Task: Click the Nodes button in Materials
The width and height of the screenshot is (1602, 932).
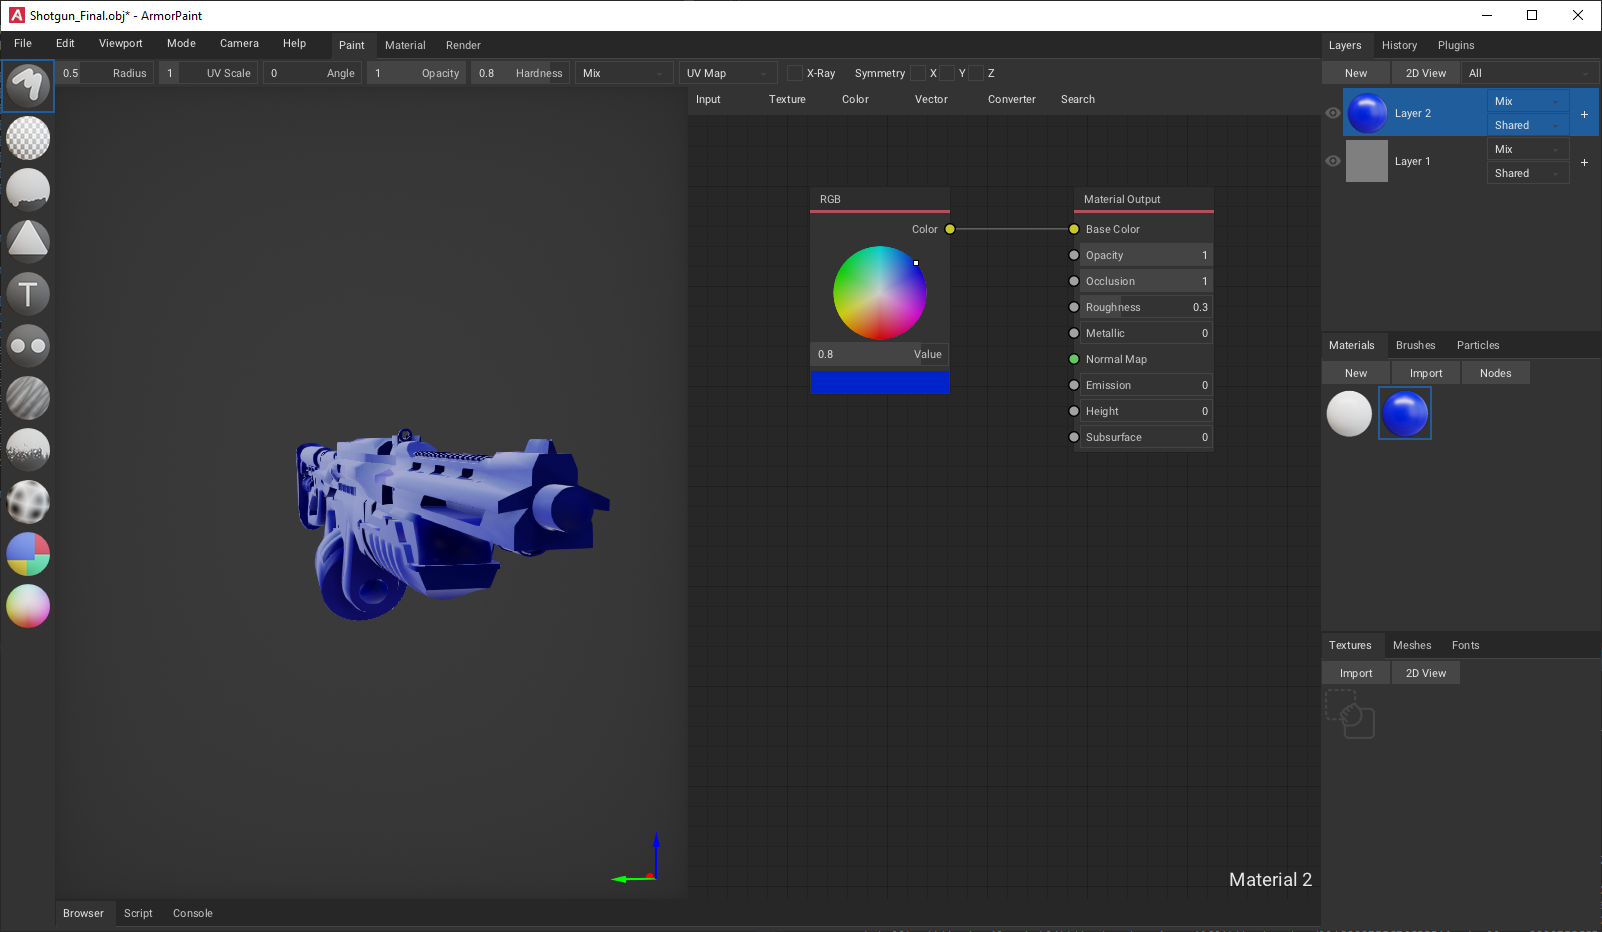Action: point(1495,373)
